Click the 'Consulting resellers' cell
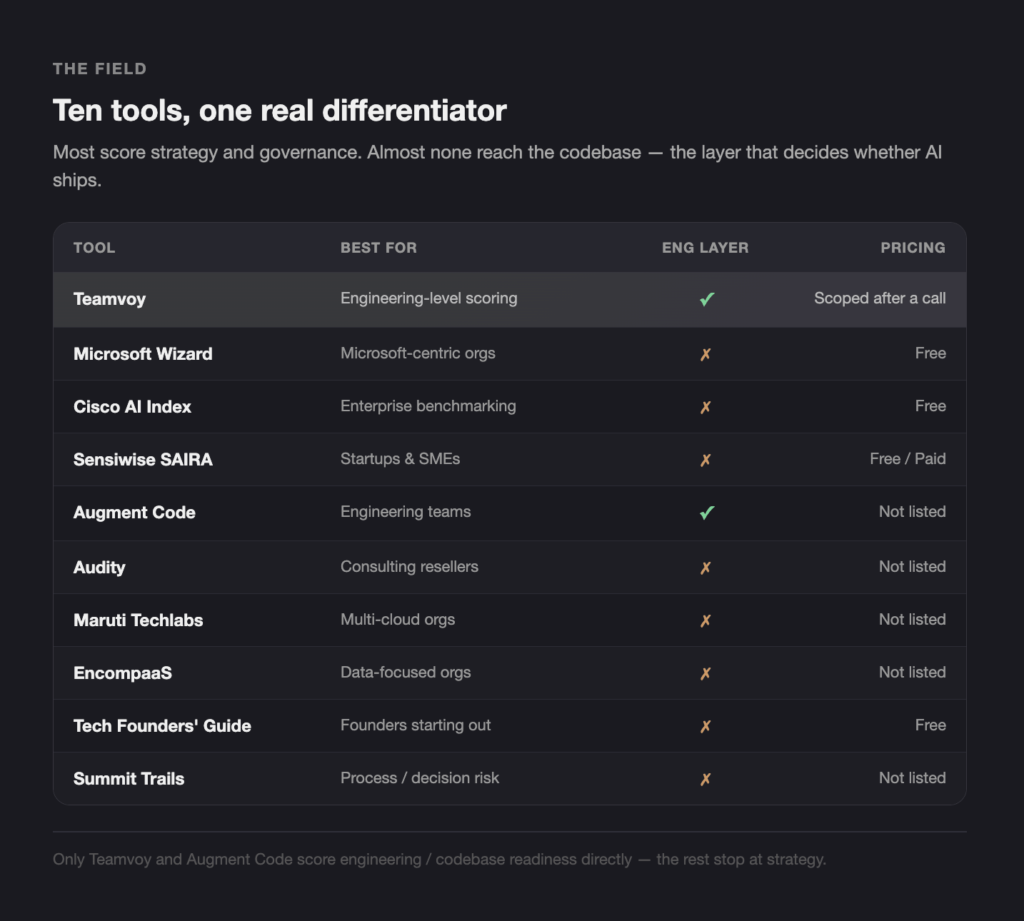The image size is (1024, 921). pos(409,567)
